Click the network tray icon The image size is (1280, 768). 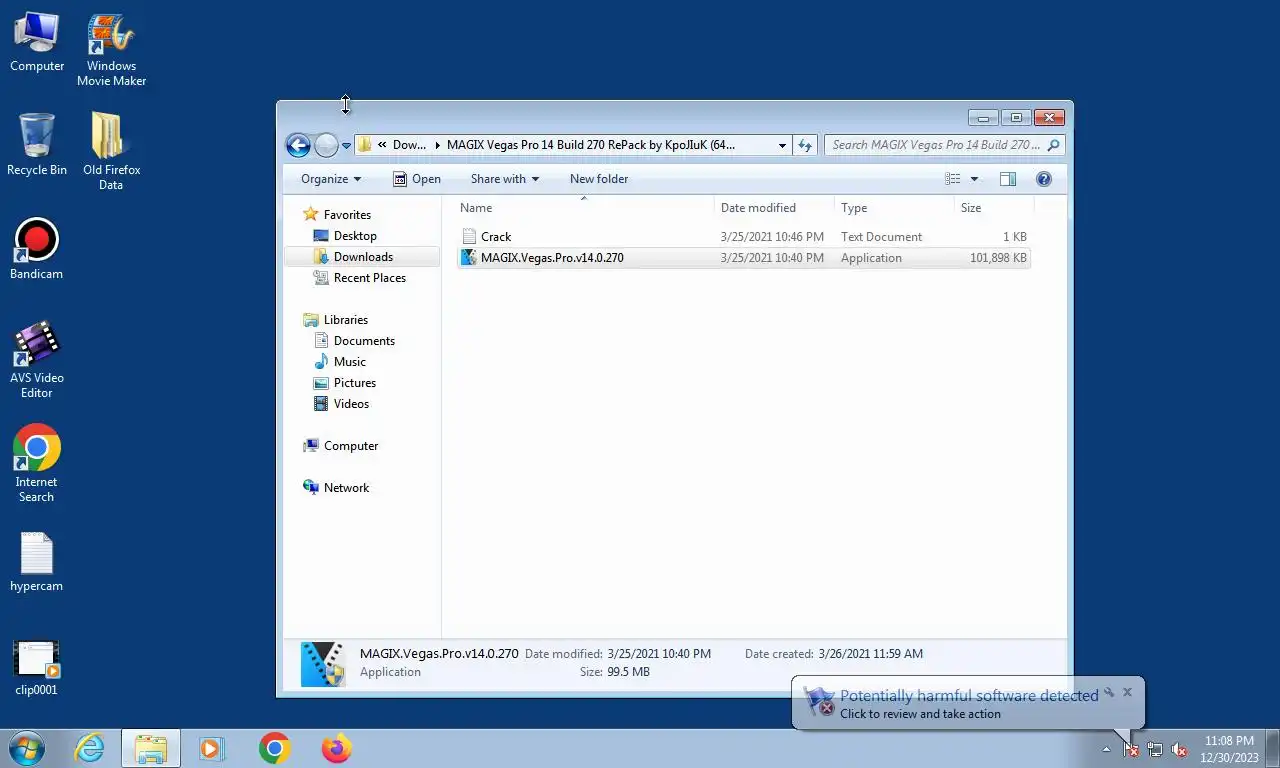pyautogui.click(x=1155, y=749)
